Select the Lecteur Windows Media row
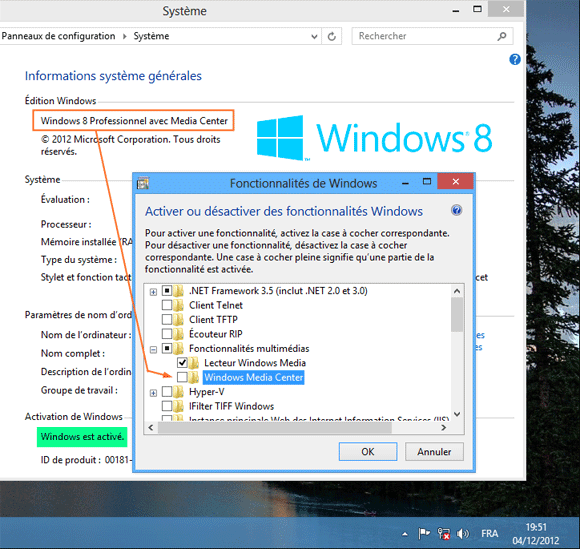 tap(255, 363)
